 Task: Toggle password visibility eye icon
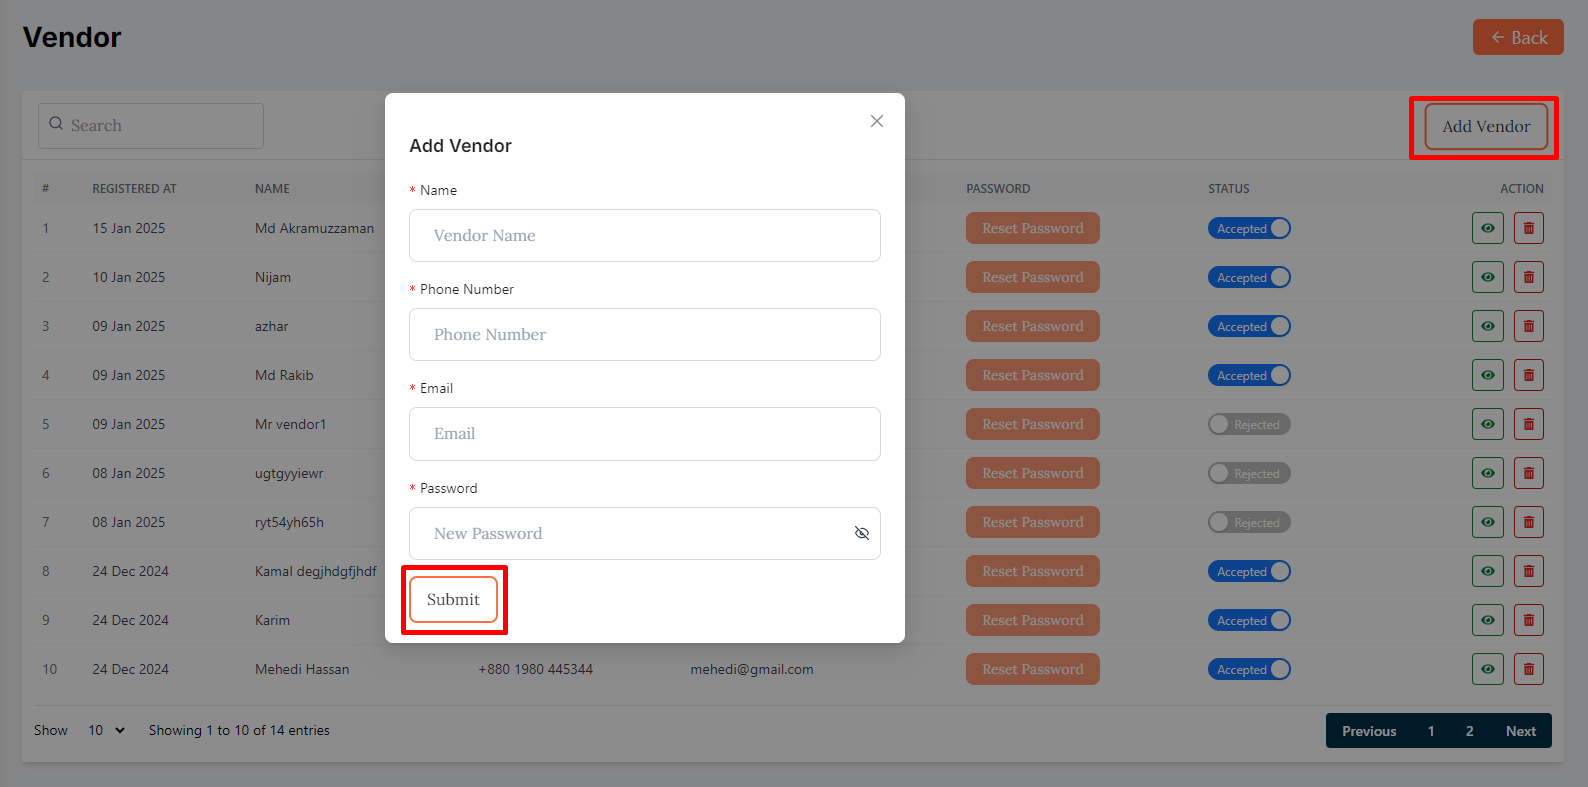tap(861, 533)
